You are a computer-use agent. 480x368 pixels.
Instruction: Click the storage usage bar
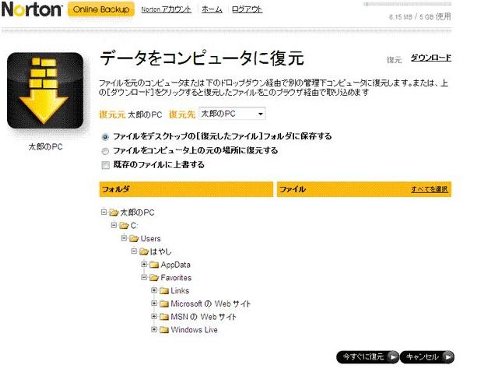point(407,4)
